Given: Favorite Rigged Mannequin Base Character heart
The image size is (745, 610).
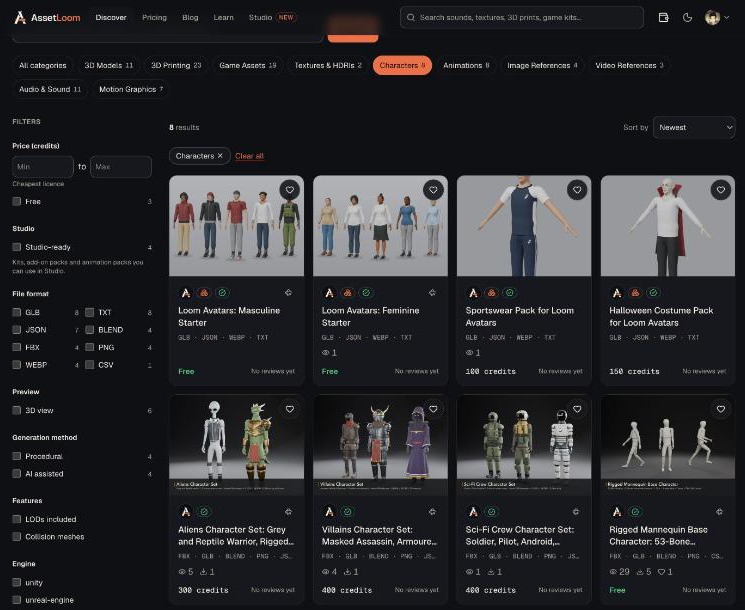Looking at the screenshot, I should [721, 409].
